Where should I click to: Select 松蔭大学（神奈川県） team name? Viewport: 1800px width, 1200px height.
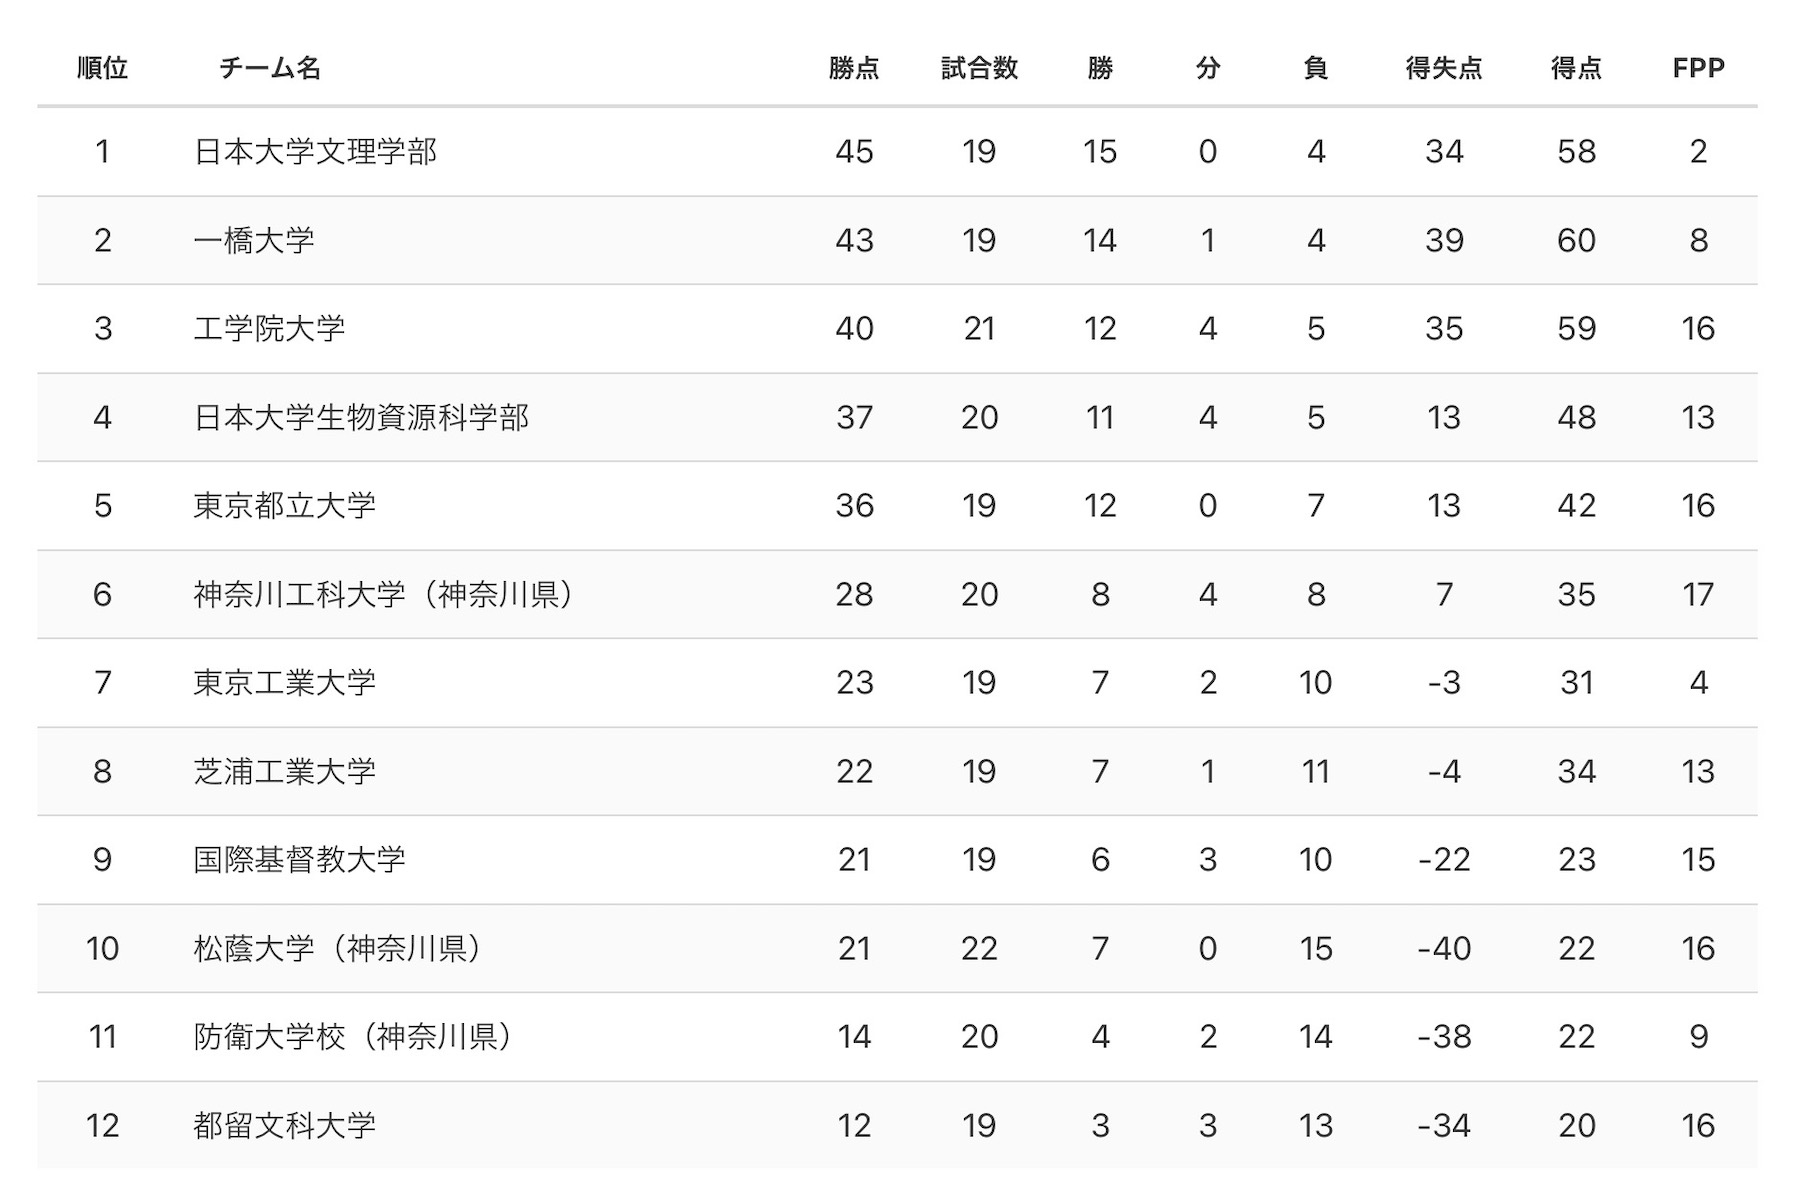point(339,948)
